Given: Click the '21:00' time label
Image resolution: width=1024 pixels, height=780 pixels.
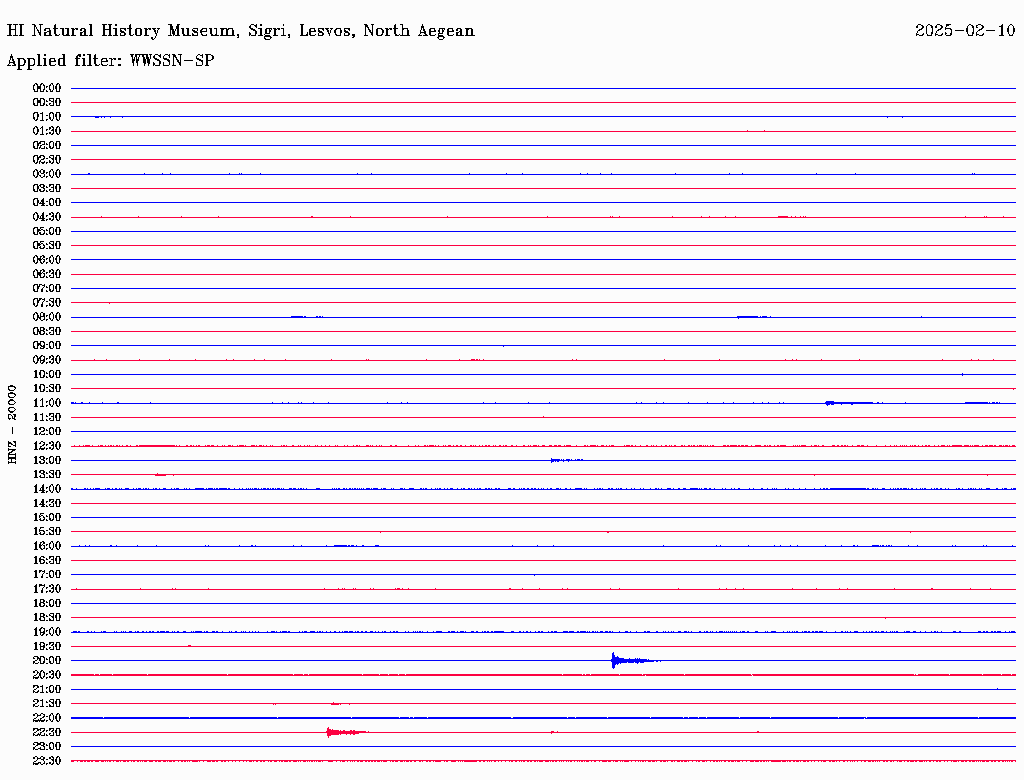Looking at the screenshot, I should coord(47,689).
